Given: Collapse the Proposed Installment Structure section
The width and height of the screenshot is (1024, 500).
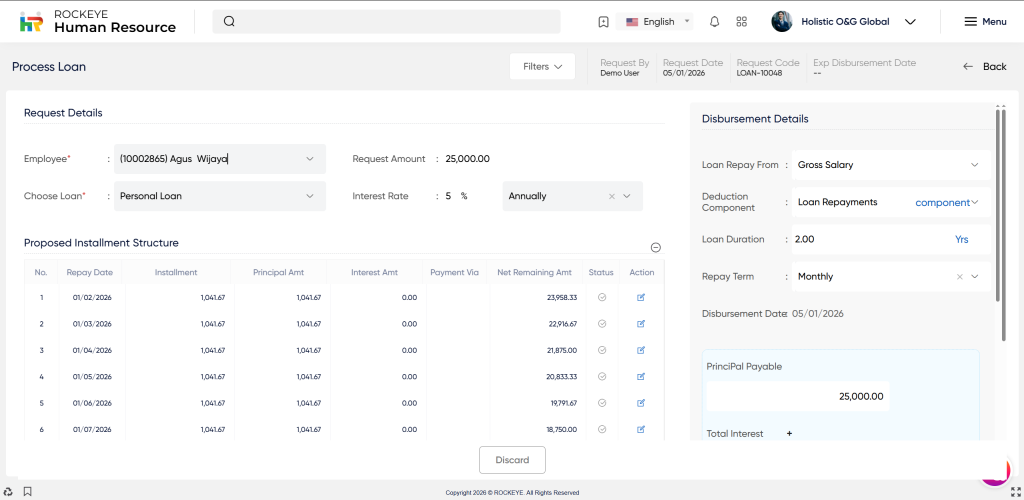Looking at the screenshot, I should 655,247.
